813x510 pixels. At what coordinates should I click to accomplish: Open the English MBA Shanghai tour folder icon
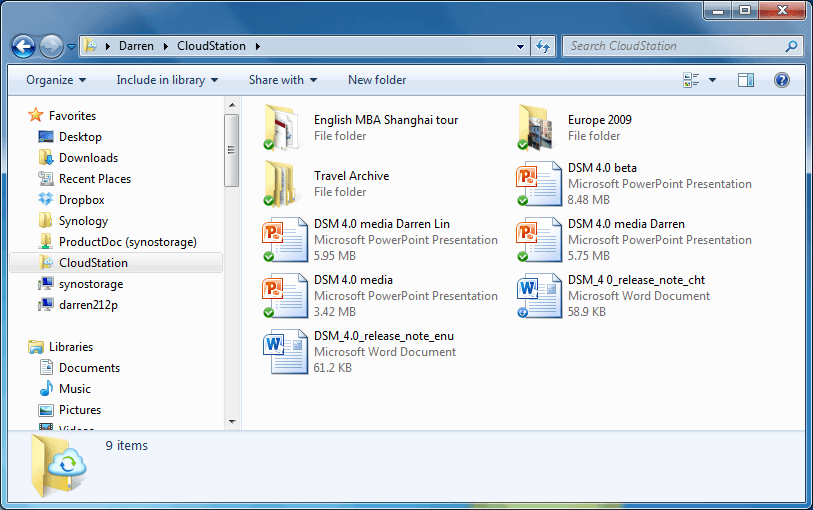[x=283, y=128]
